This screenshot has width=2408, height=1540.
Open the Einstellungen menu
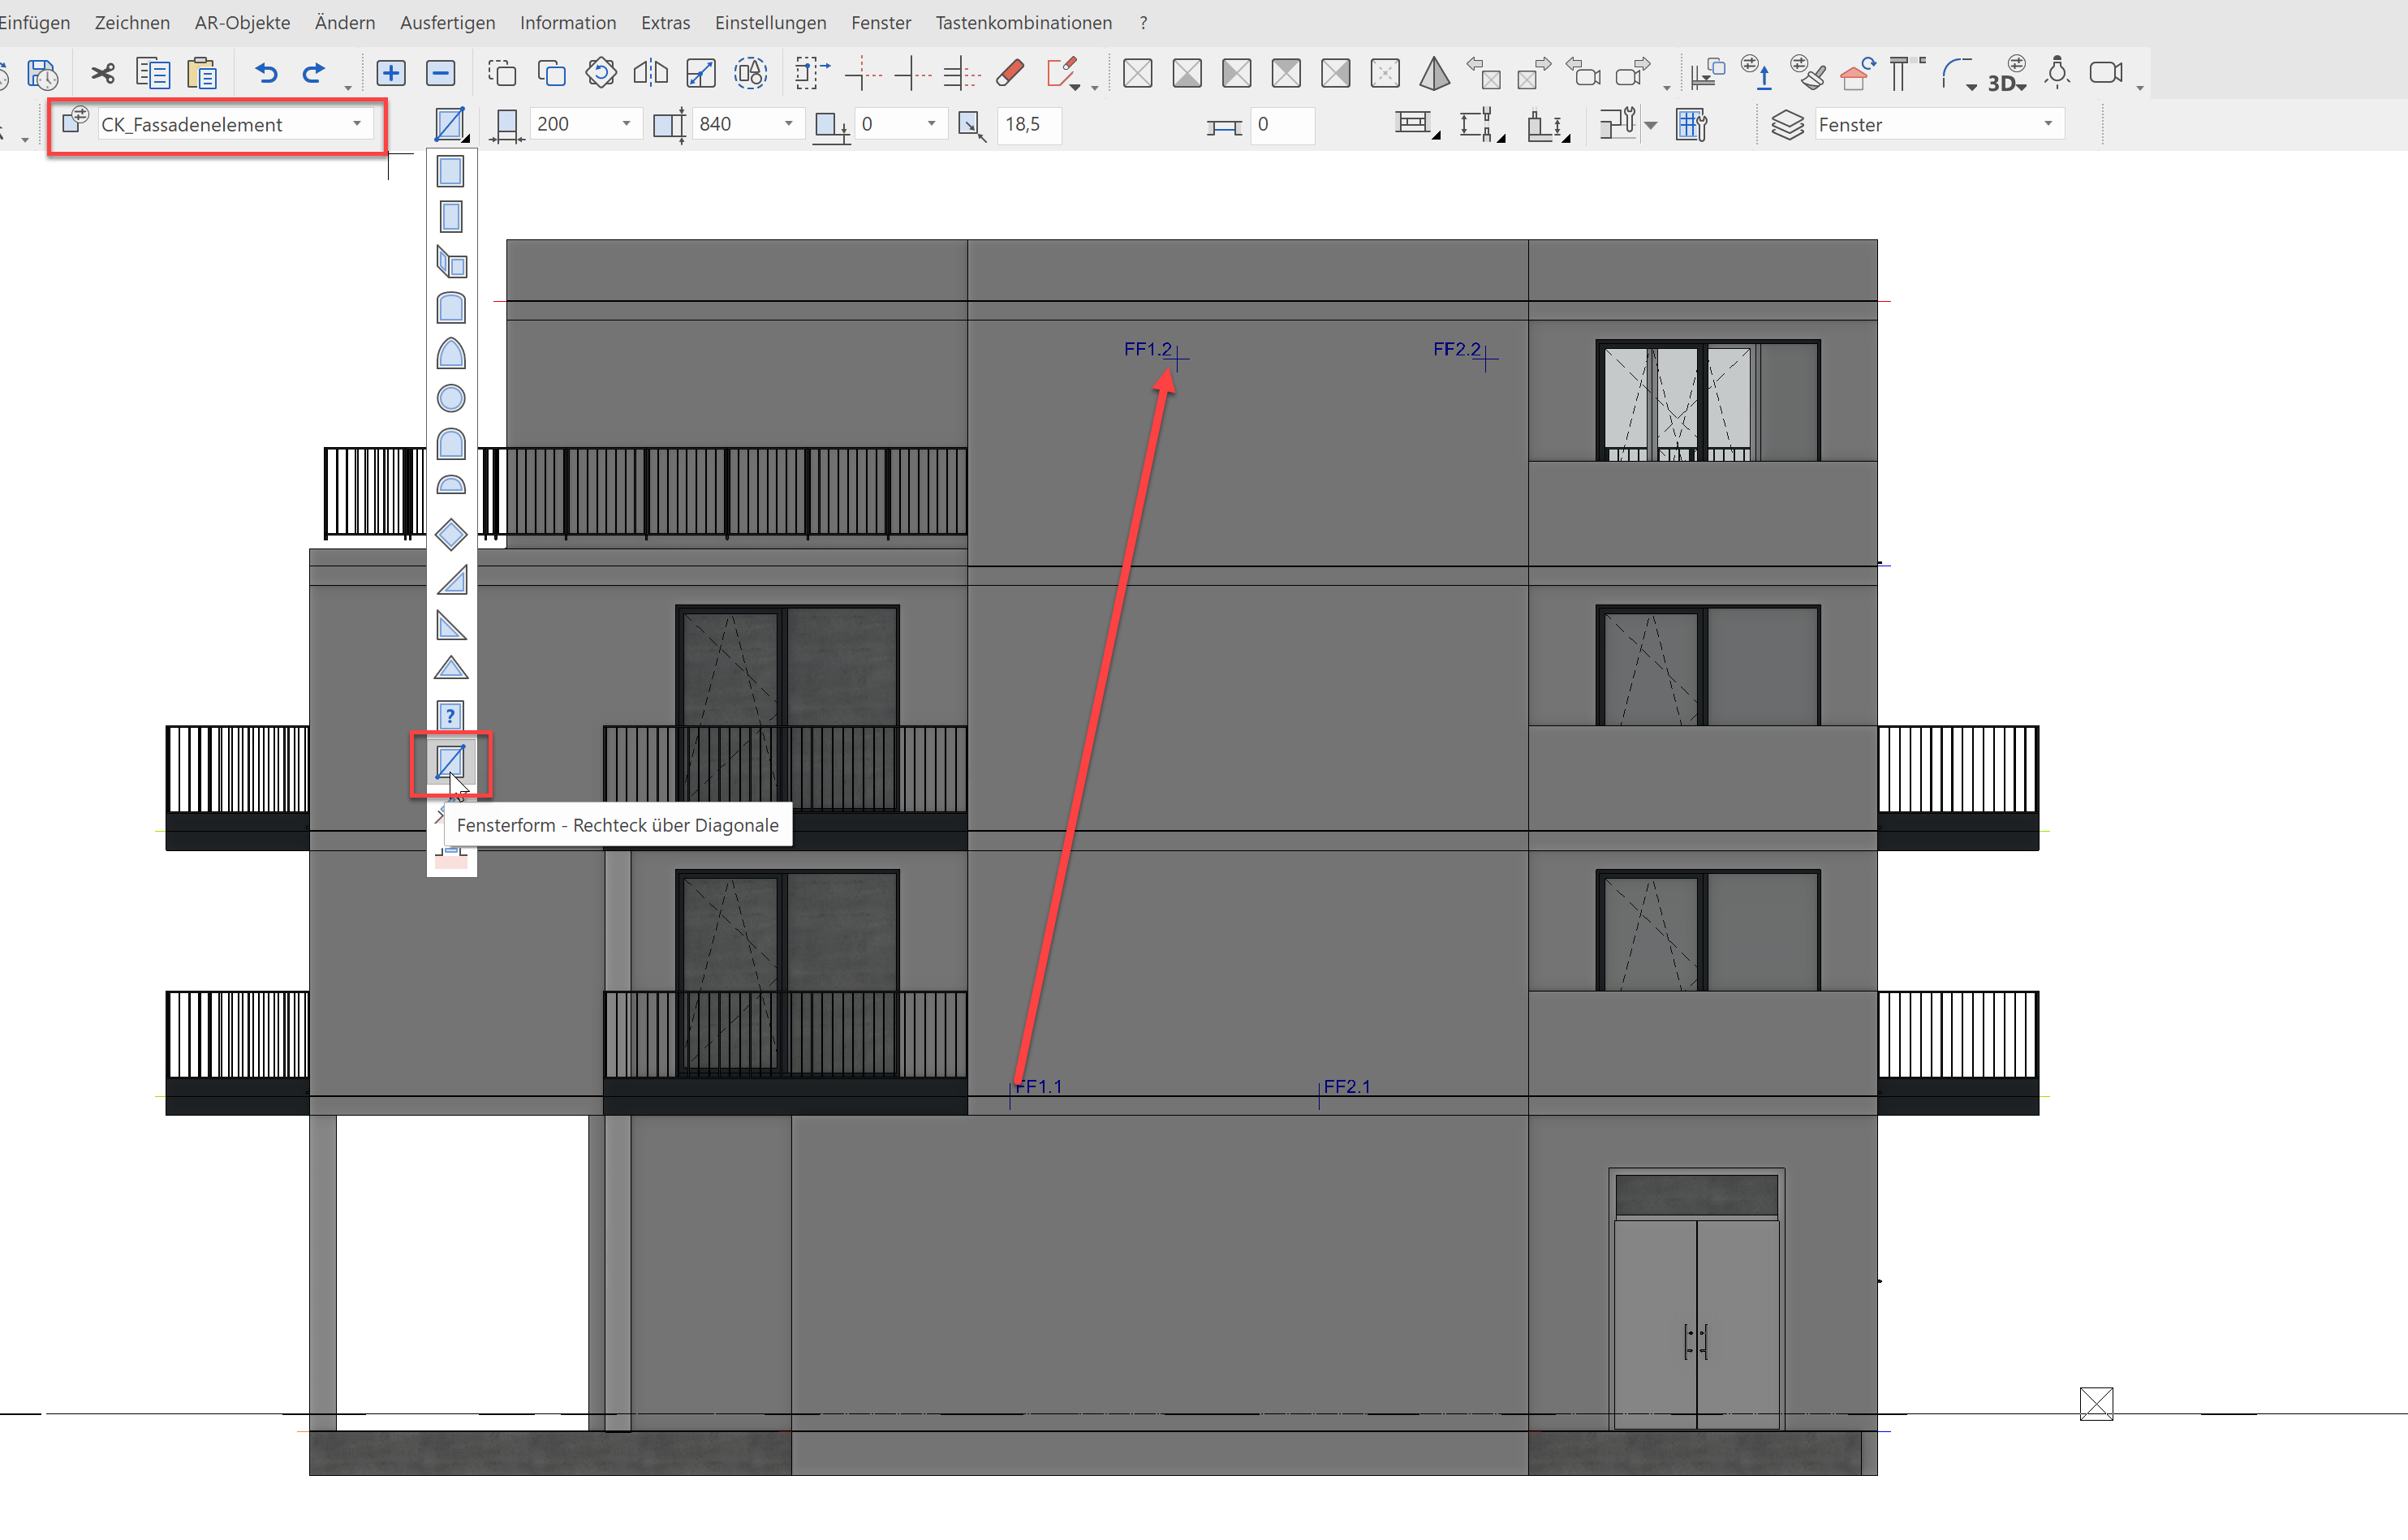[770, 22]
